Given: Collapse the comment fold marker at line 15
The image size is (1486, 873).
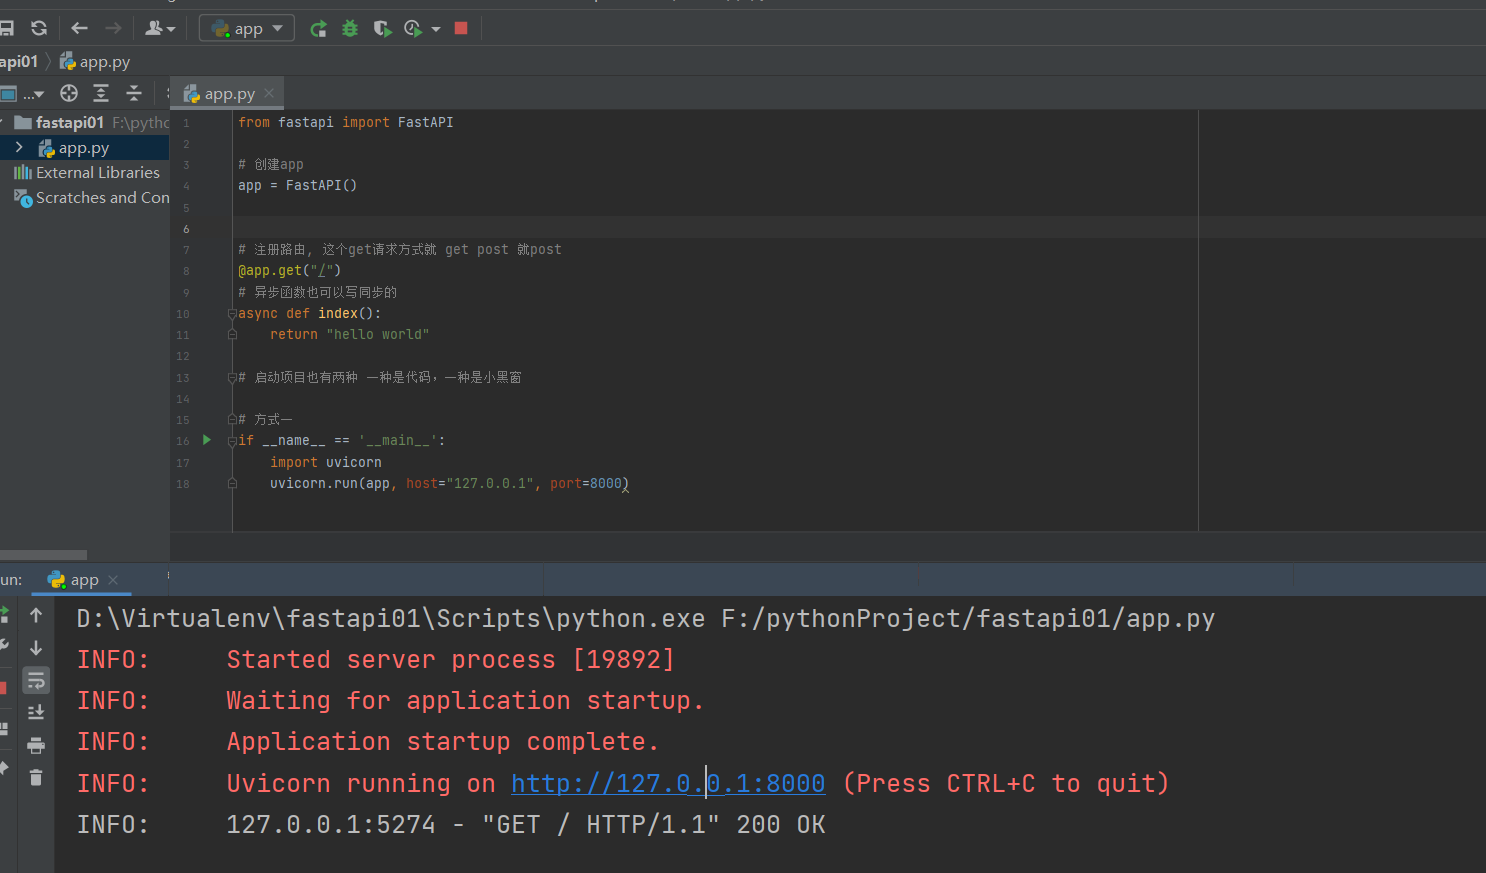Looking at the screenshot, I should tap(232, 419).
